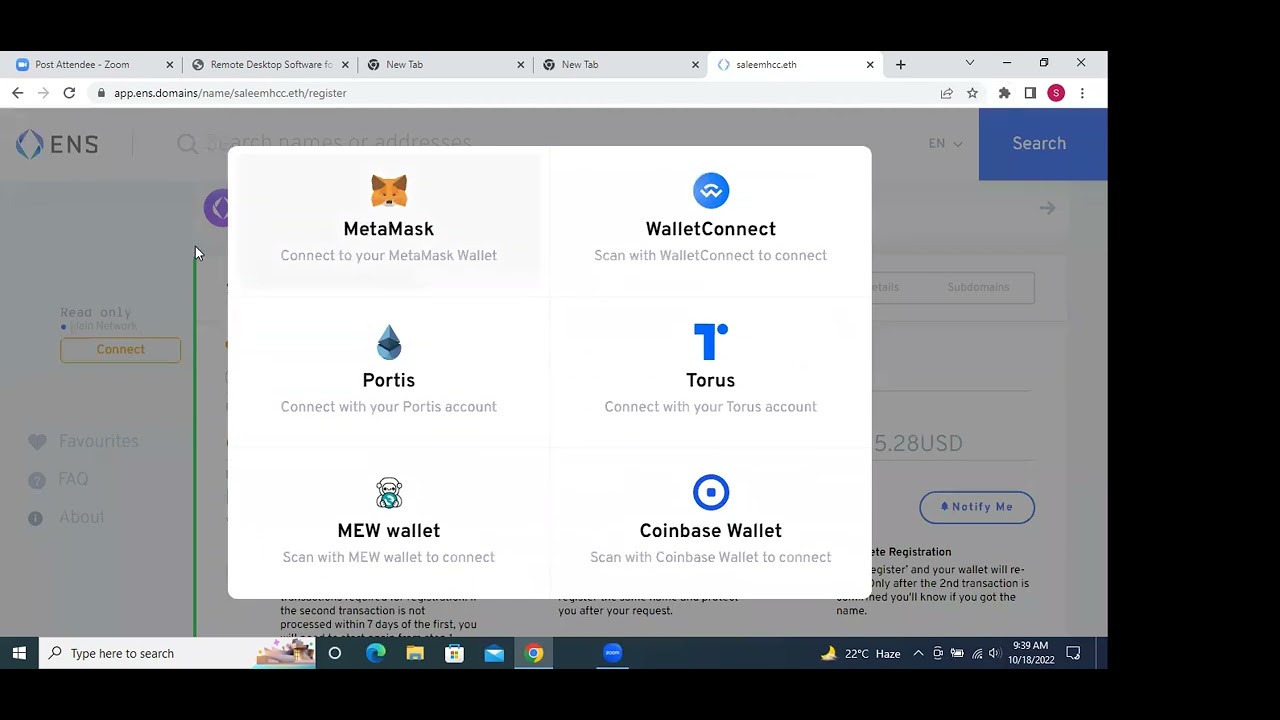Screen dimensions: 1280x720
Task: Click 'Connect to your MetaMask Wallet' text
Action: 389,256
